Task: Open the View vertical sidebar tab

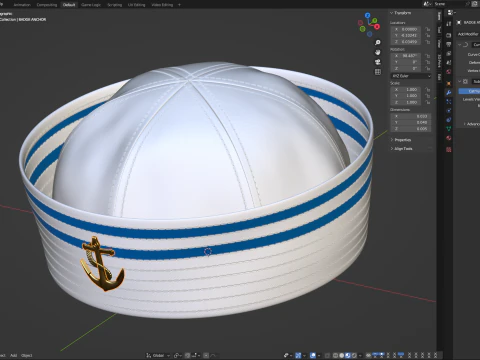Action: (x=440, y=44)
